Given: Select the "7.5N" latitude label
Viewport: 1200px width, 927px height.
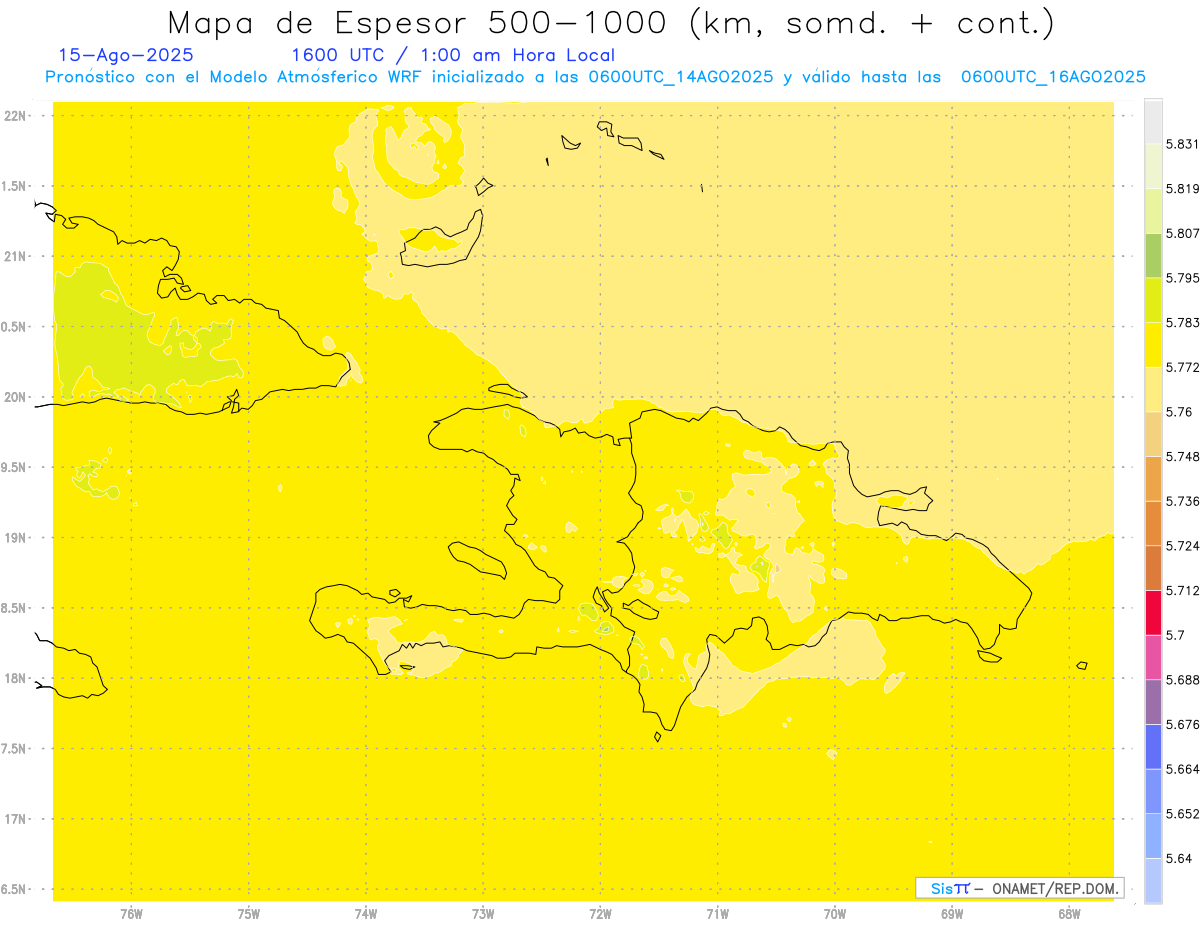Looking at the screenshot, I should (x=14, y=749).
